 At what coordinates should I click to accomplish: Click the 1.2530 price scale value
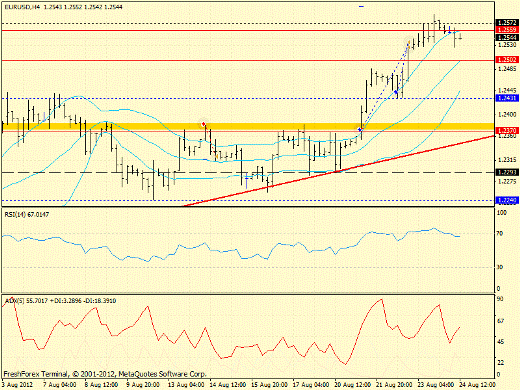(507, 44)
